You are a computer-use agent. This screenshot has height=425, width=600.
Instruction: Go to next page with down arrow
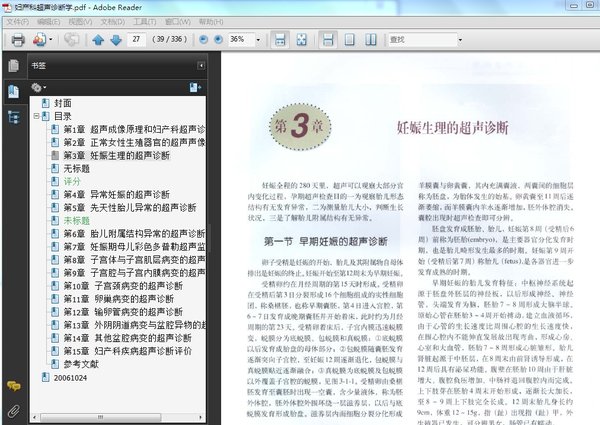click(x=116, y=39)
